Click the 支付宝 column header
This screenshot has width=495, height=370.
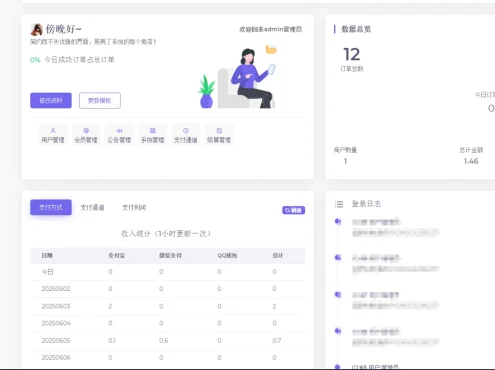117,255
